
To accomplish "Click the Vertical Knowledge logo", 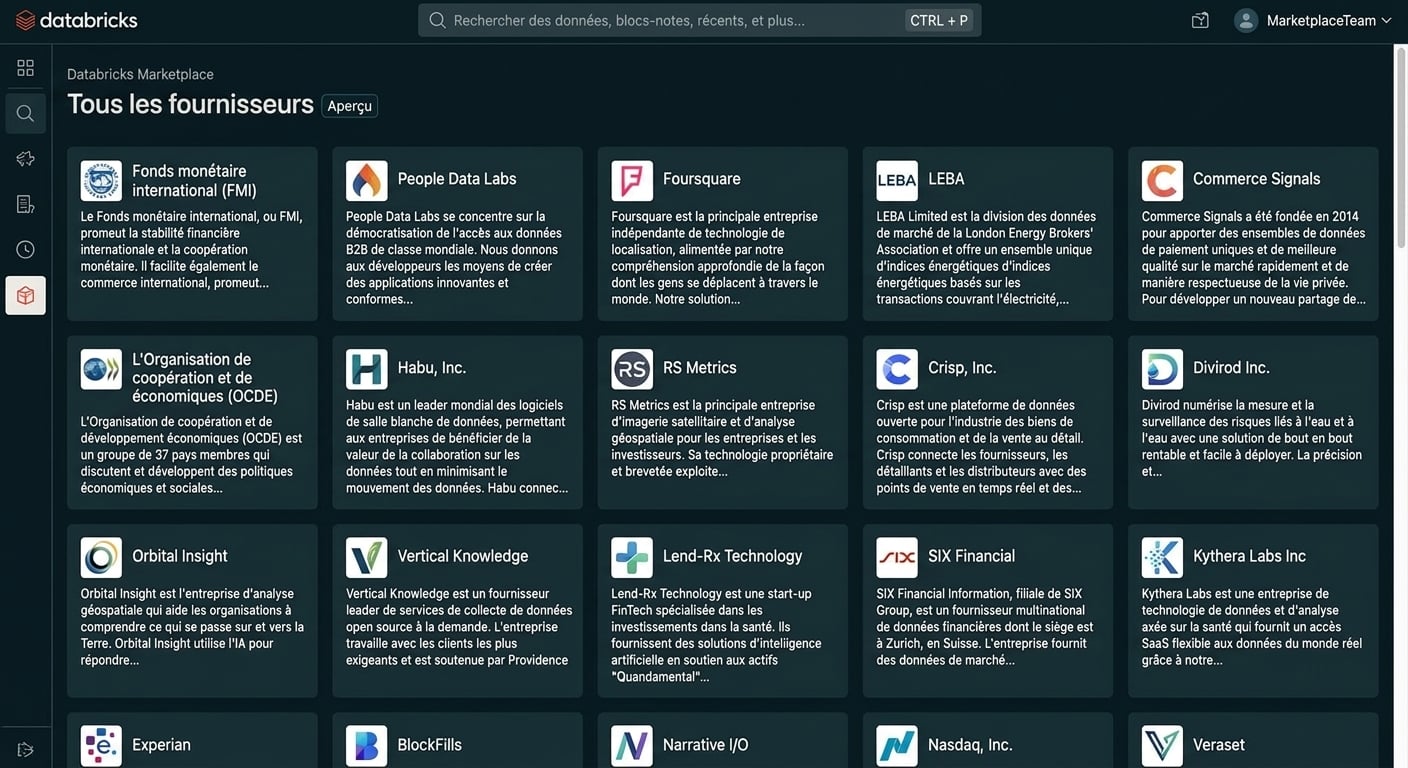I will pos(366,557).
